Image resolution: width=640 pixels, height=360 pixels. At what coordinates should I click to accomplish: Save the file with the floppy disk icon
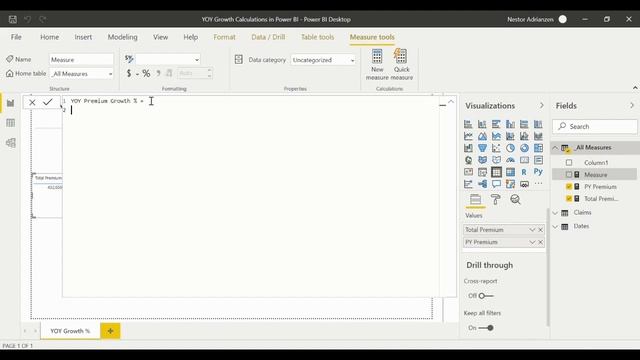pos(13,19)
